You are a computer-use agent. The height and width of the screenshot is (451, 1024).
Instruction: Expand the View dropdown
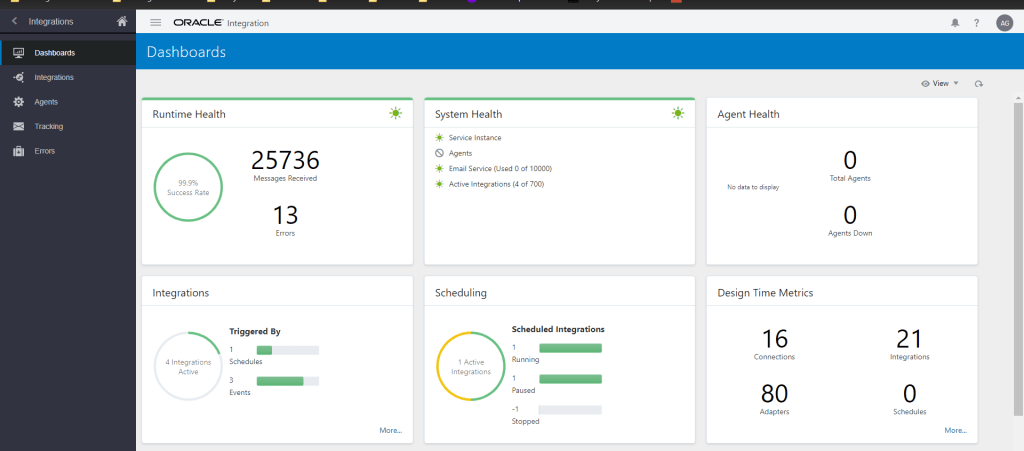(939, 84)
